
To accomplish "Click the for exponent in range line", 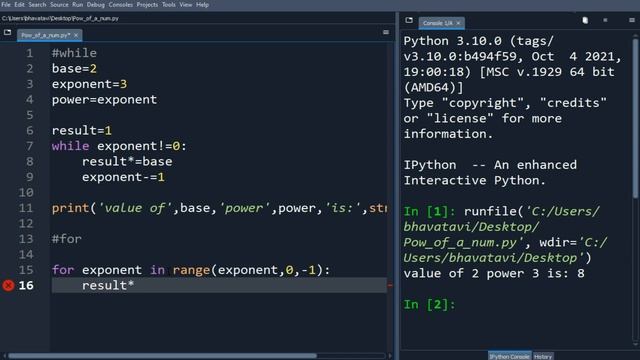I will pos(191,270).
